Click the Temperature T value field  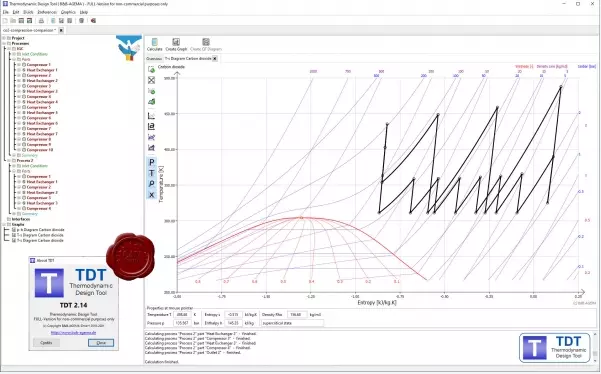point(182,315)
